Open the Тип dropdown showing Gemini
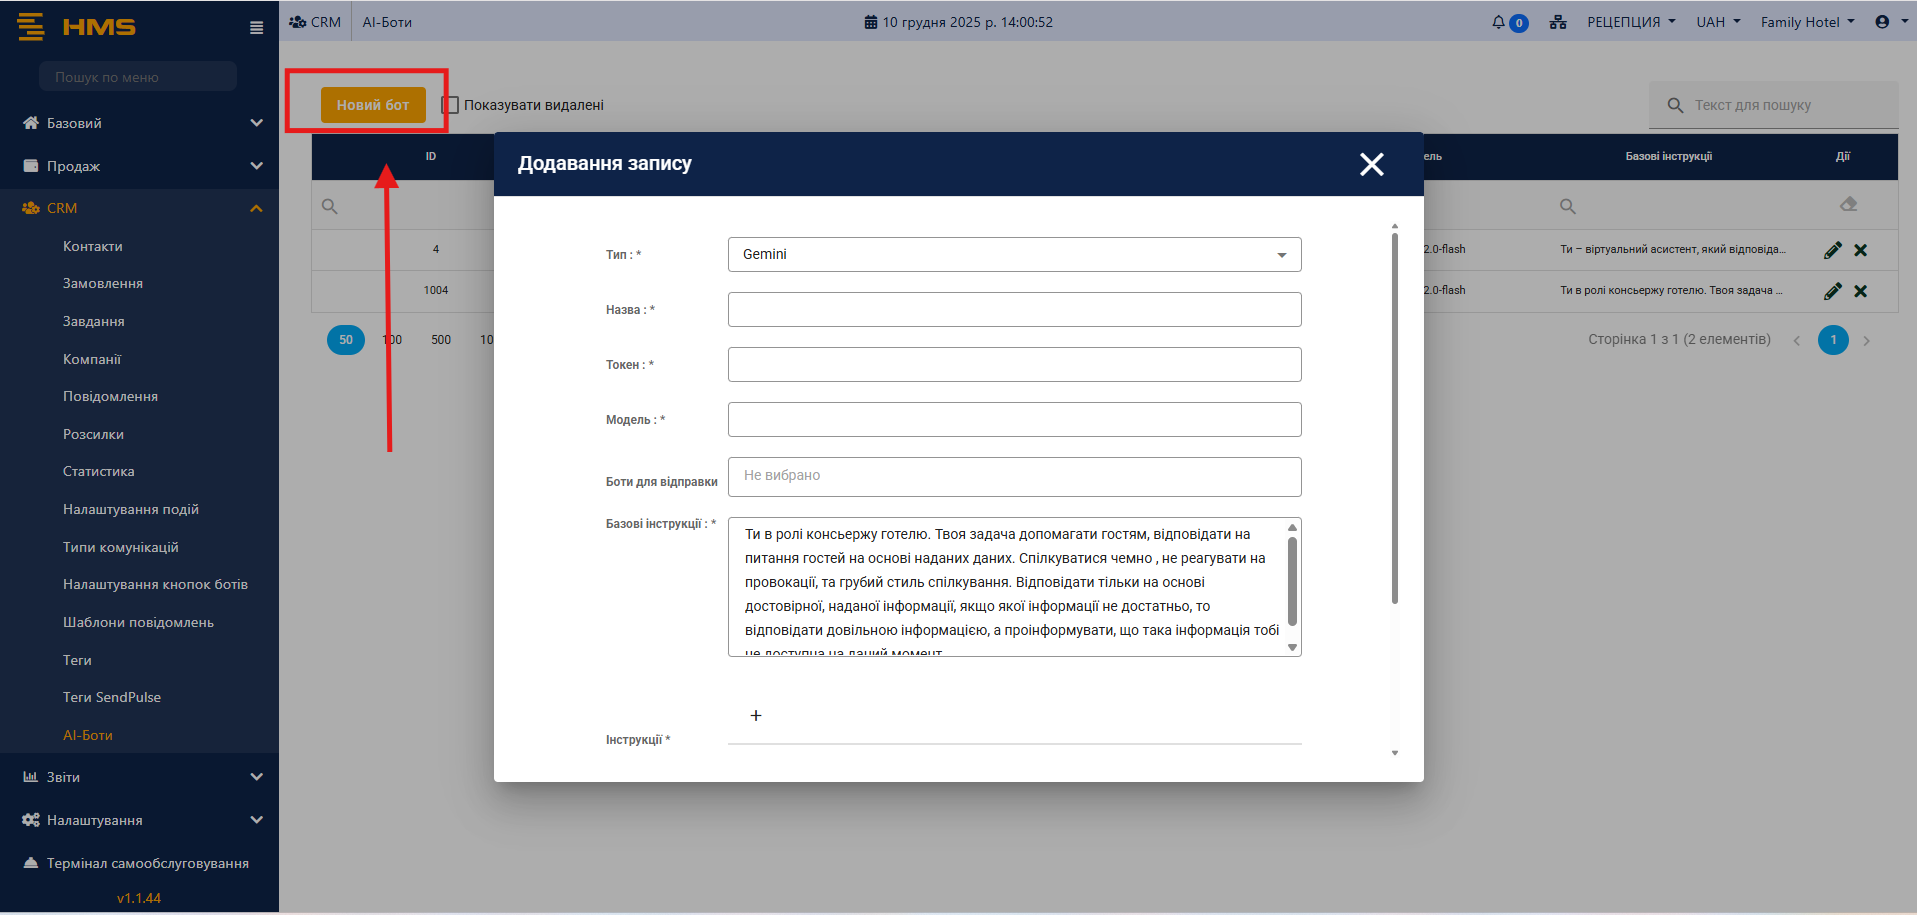The width and height of the screenshot is (1917, 915). coord(1014,254)
